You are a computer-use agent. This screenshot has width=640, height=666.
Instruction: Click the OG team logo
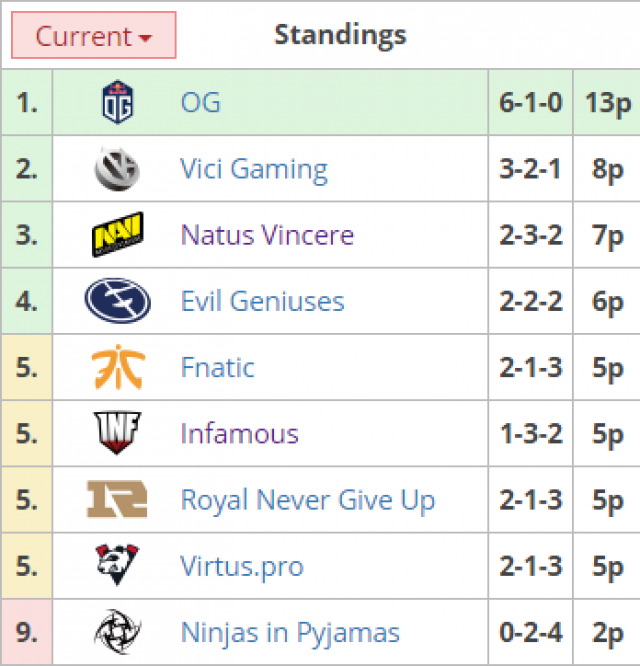point(118,102)
